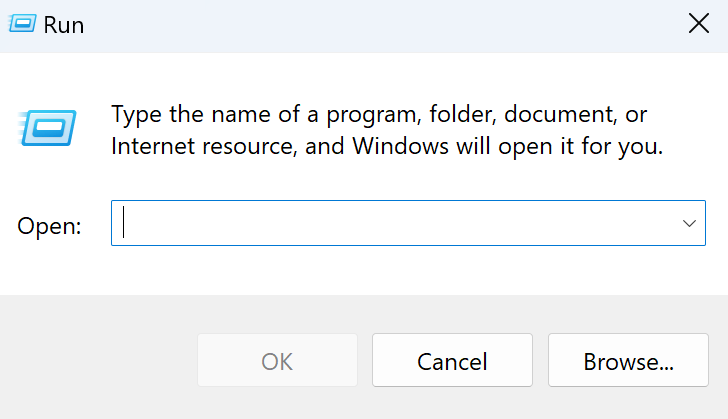
Task: Click the grey strip below the Cancel button
Action: tap(452, 403)
